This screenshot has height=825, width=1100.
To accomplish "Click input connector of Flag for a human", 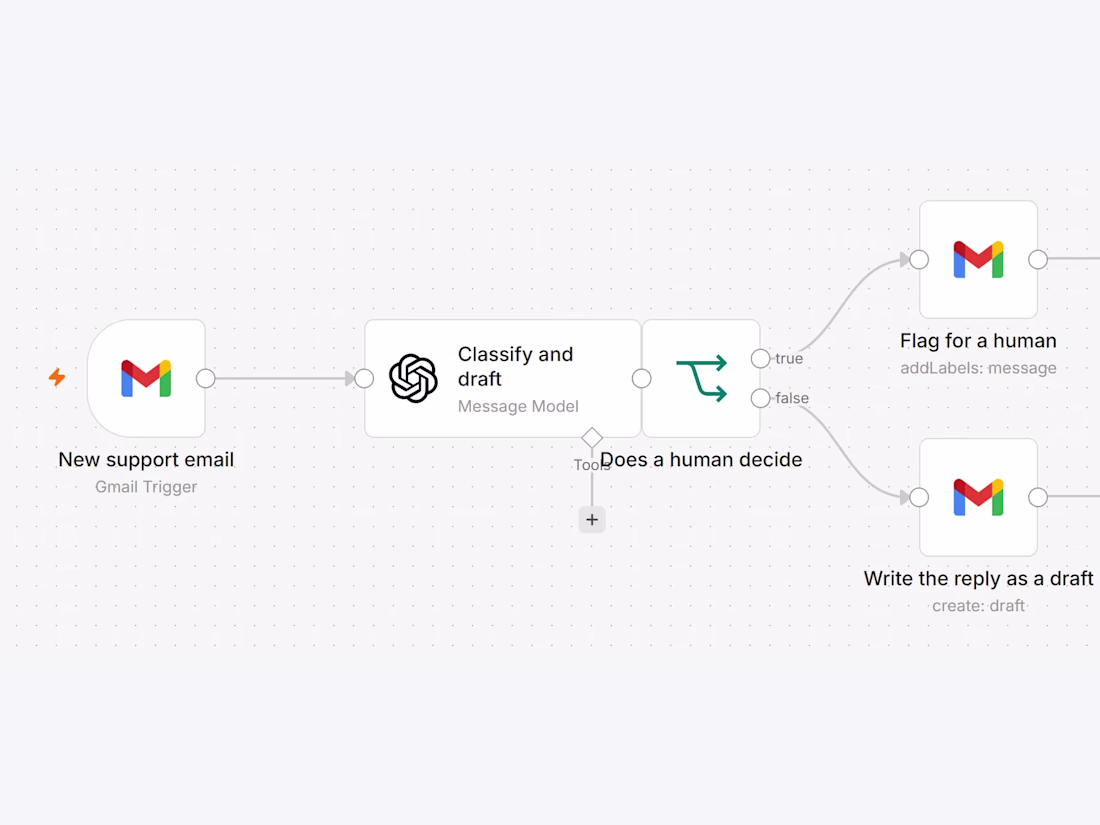I will point(919,260).
